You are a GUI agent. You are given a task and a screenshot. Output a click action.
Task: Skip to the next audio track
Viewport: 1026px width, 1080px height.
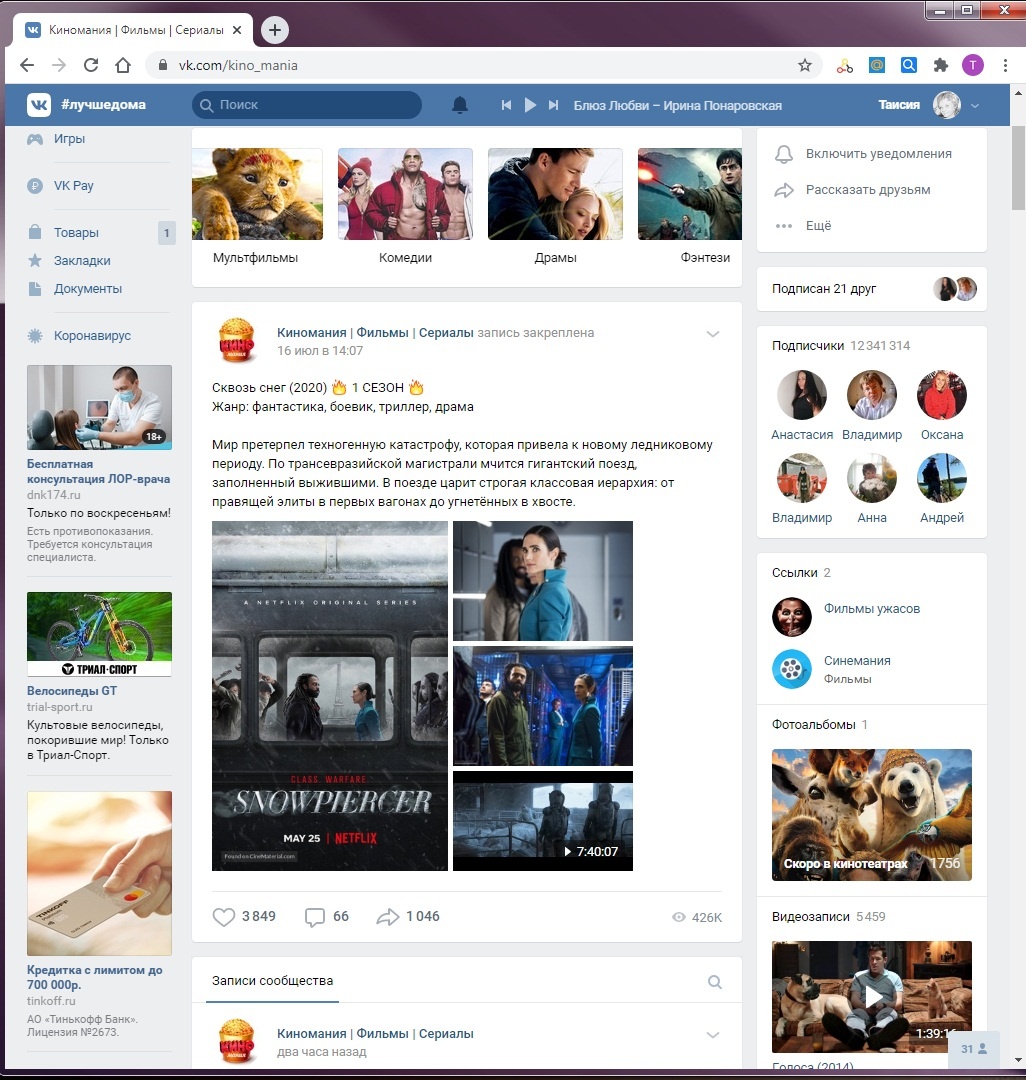point(553,105)
